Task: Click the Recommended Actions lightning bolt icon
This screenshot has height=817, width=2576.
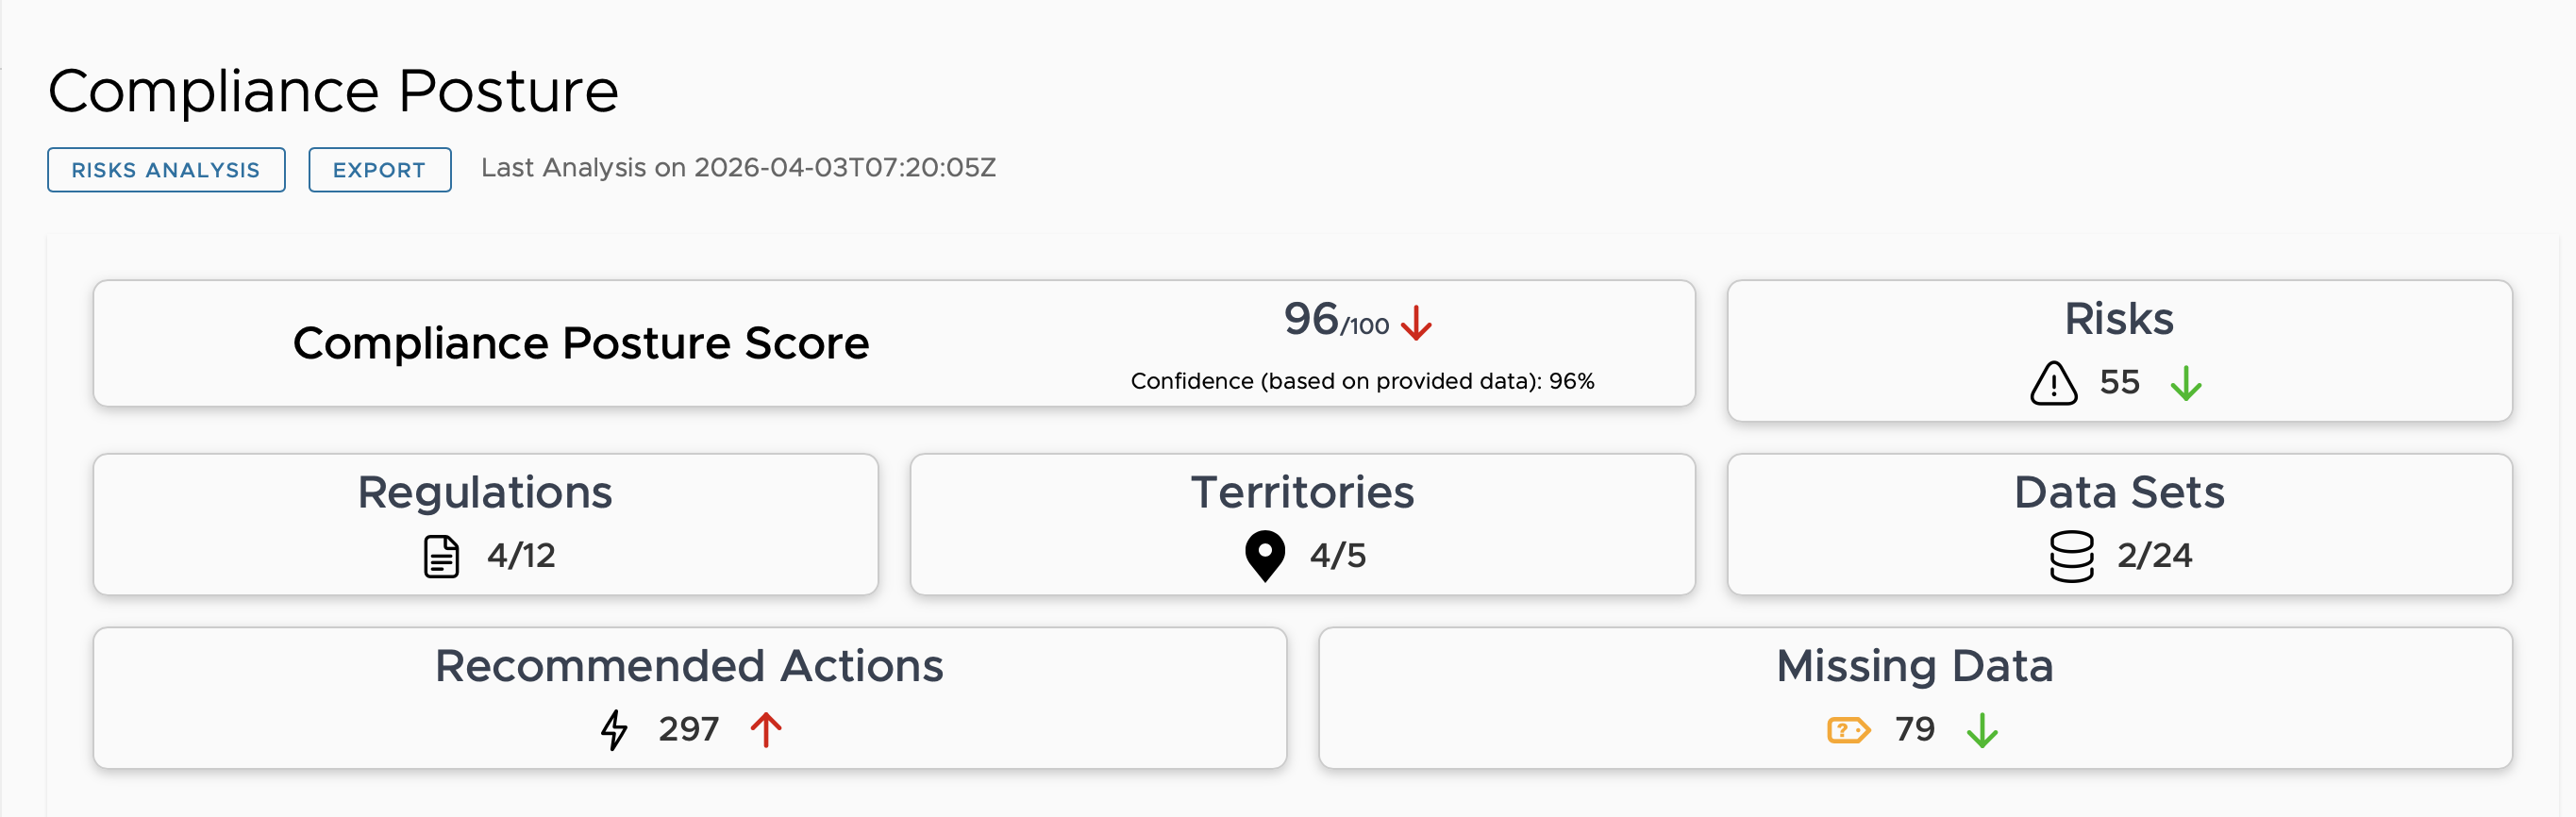Action: (614, 729)
